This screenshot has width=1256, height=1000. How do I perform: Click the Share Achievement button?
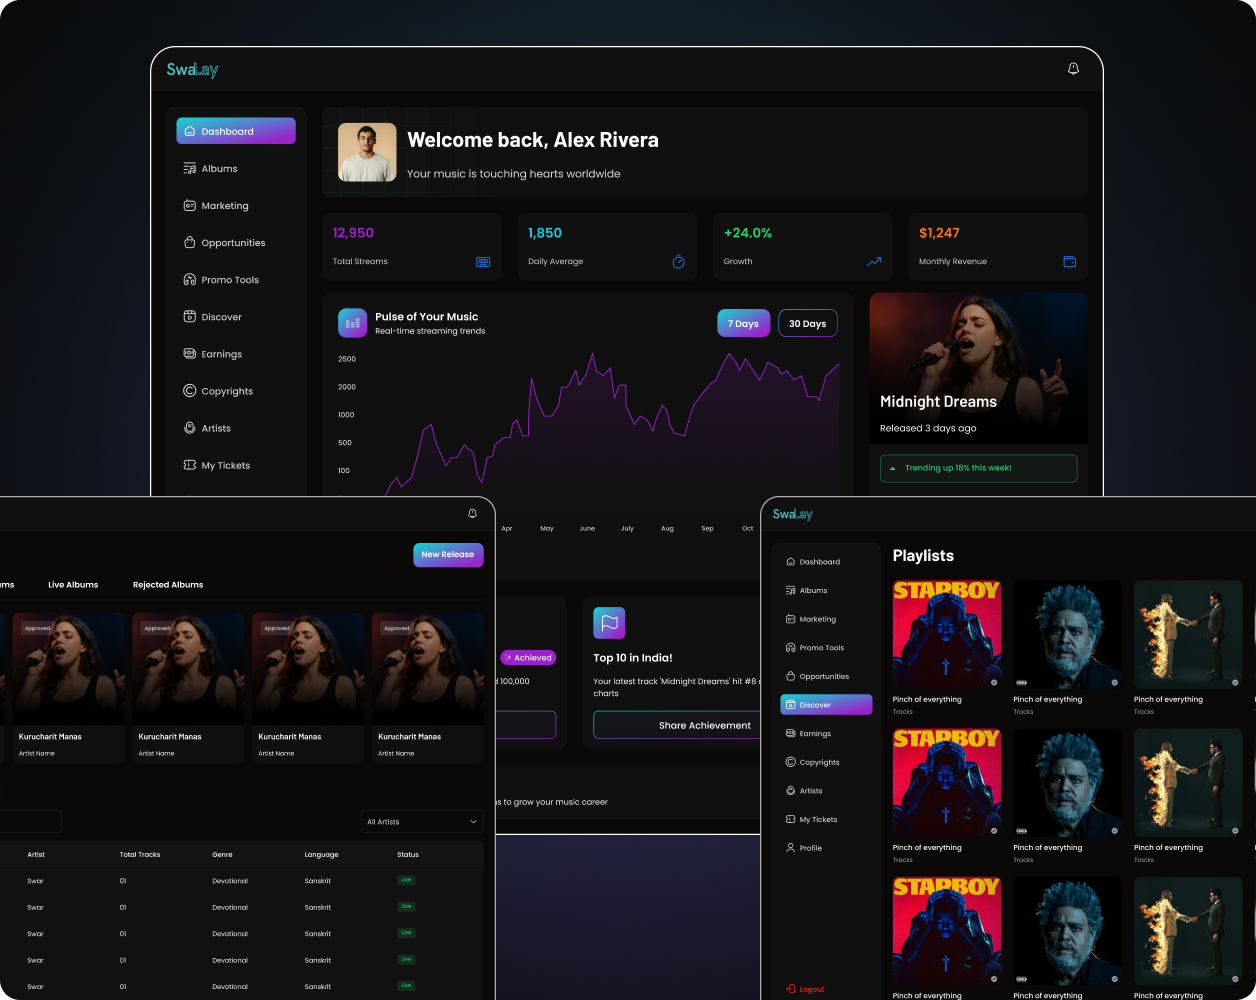pyautogui.click(x=704, y=725)
